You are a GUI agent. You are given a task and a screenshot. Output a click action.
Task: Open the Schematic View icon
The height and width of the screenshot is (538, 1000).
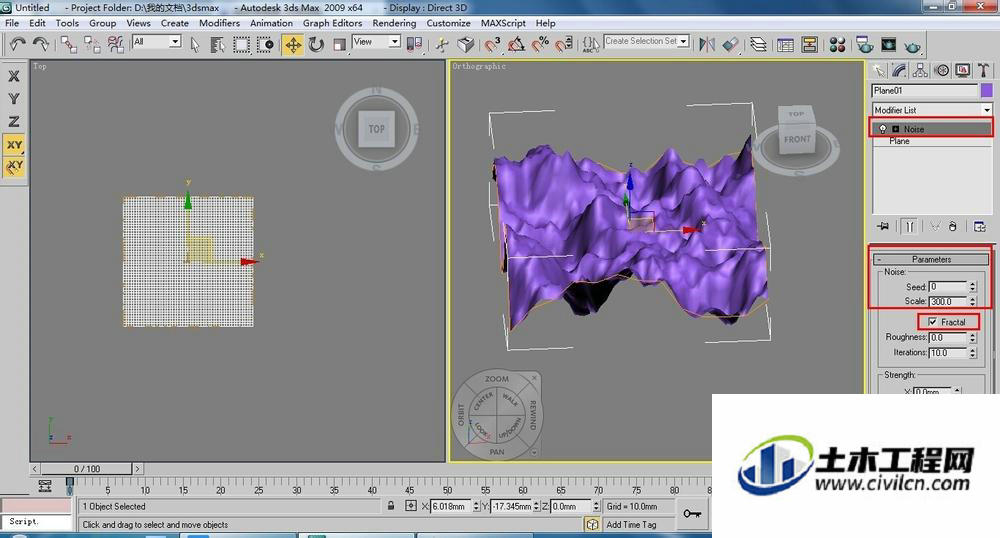pyautogui.click(x=810, y=44)
